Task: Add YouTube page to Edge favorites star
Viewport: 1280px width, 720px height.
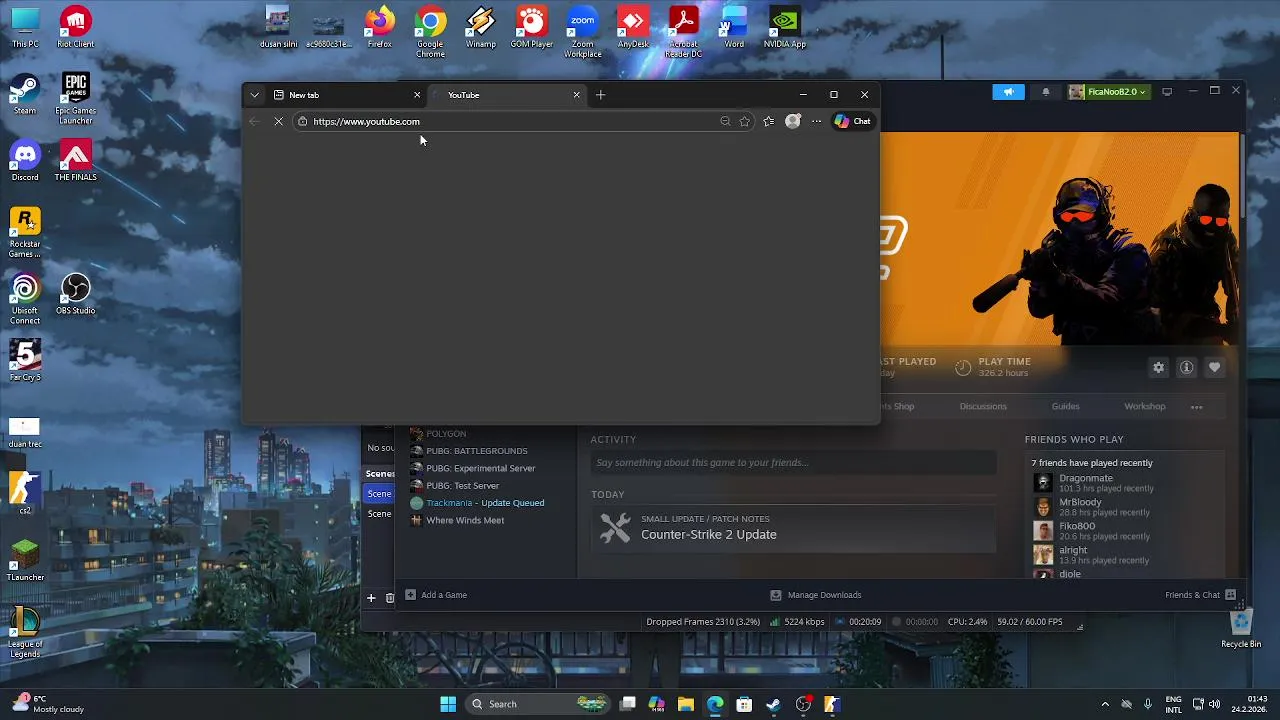Action: 745,121
